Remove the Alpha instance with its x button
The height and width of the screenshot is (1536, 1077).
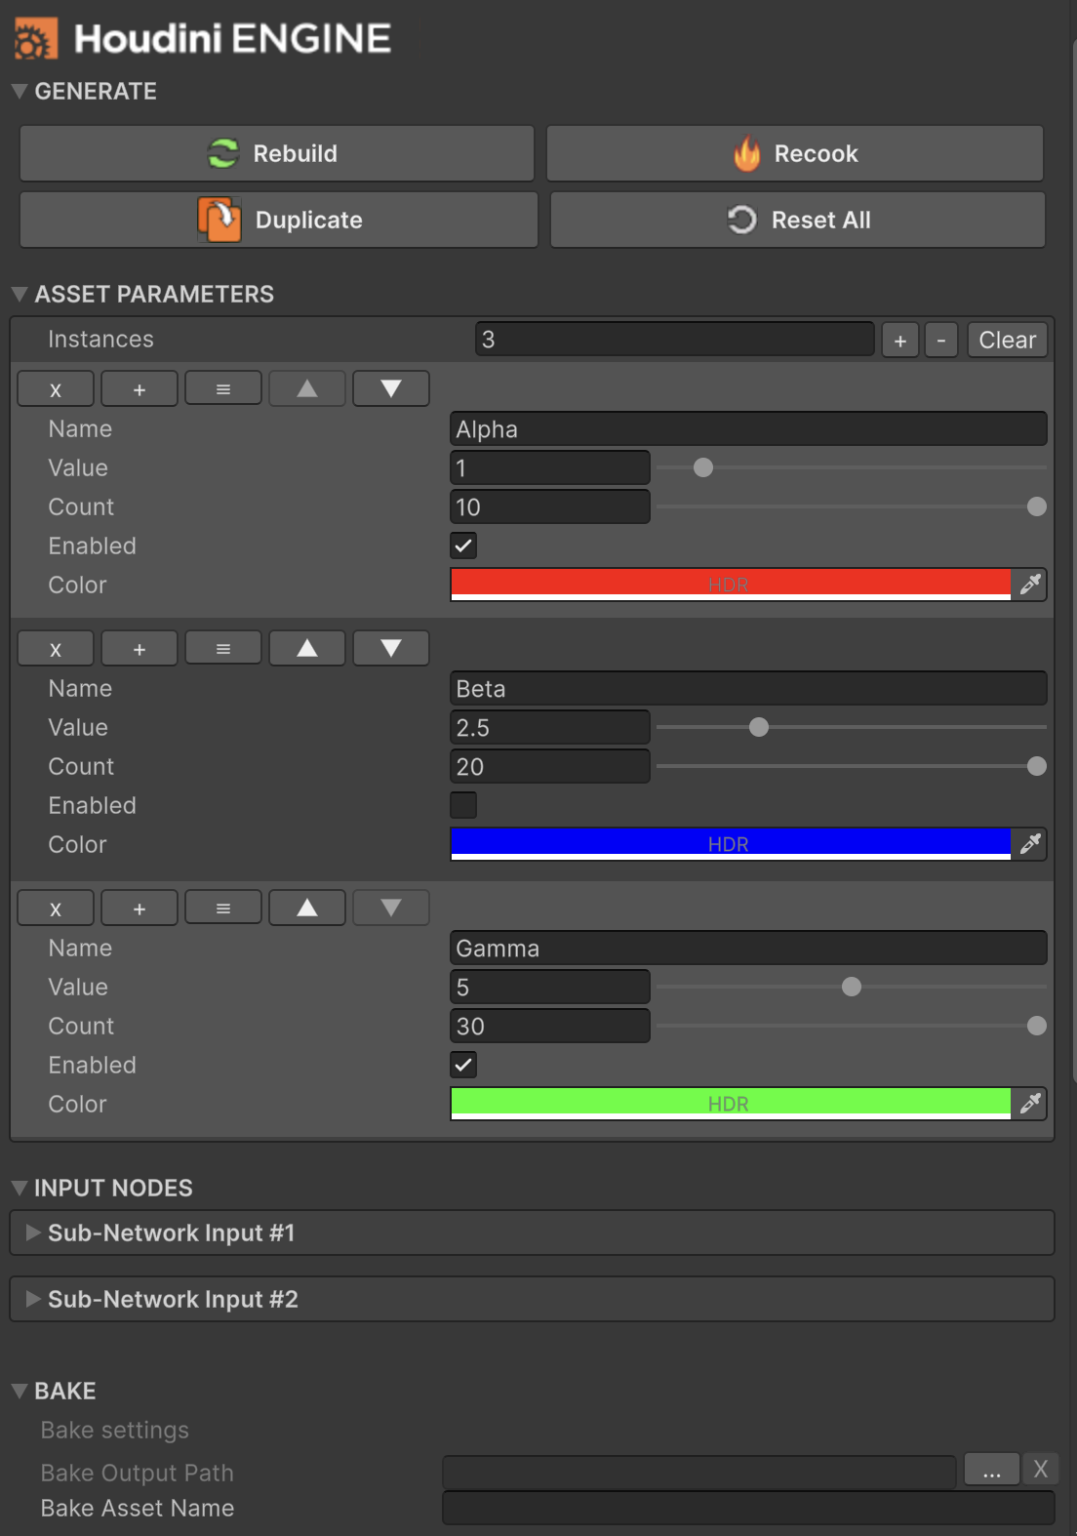tap(56, 389)
